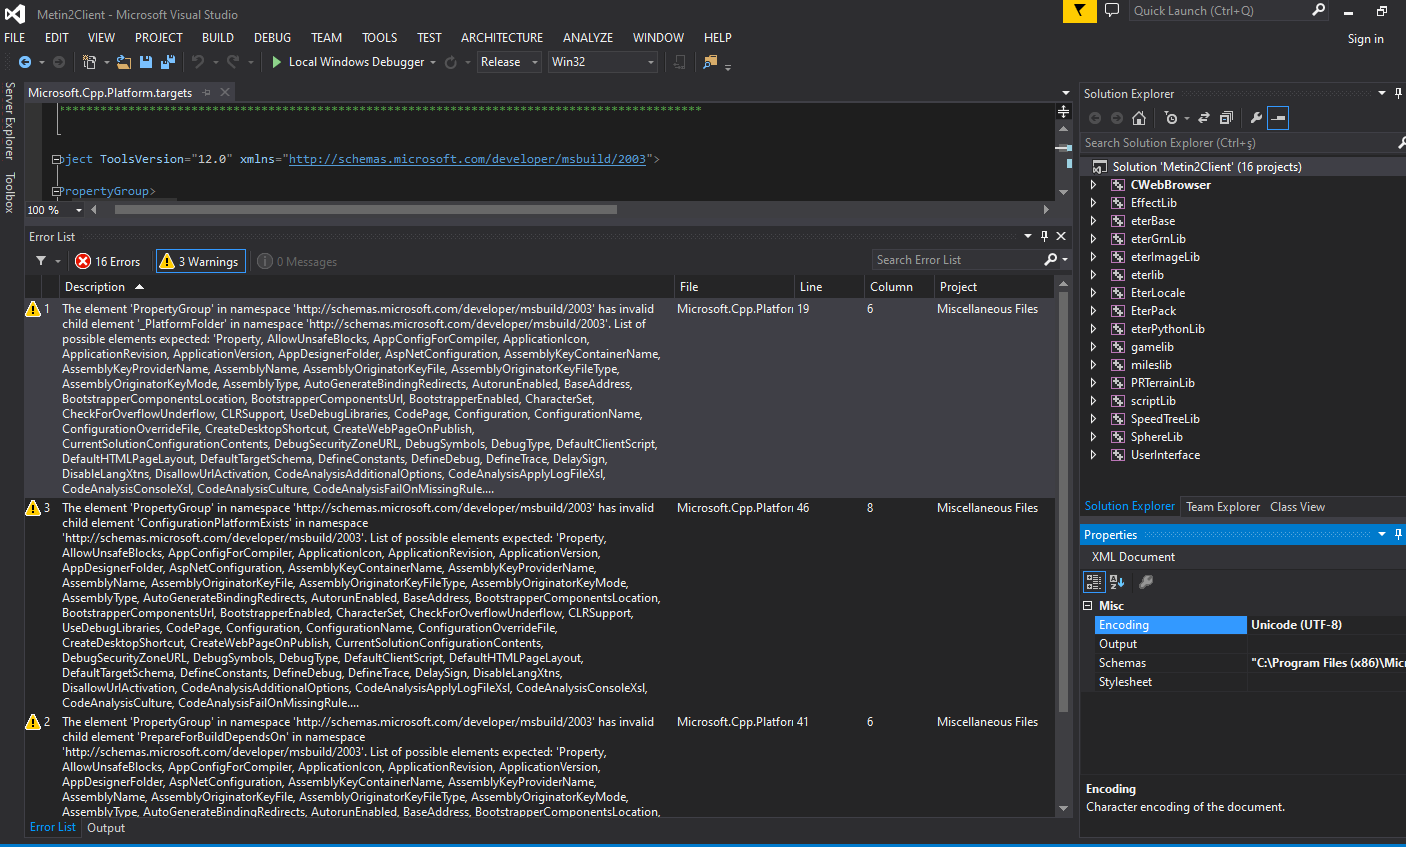
Task: Click the auto-hide pin on Error List
Action: tap(1044, 236)
